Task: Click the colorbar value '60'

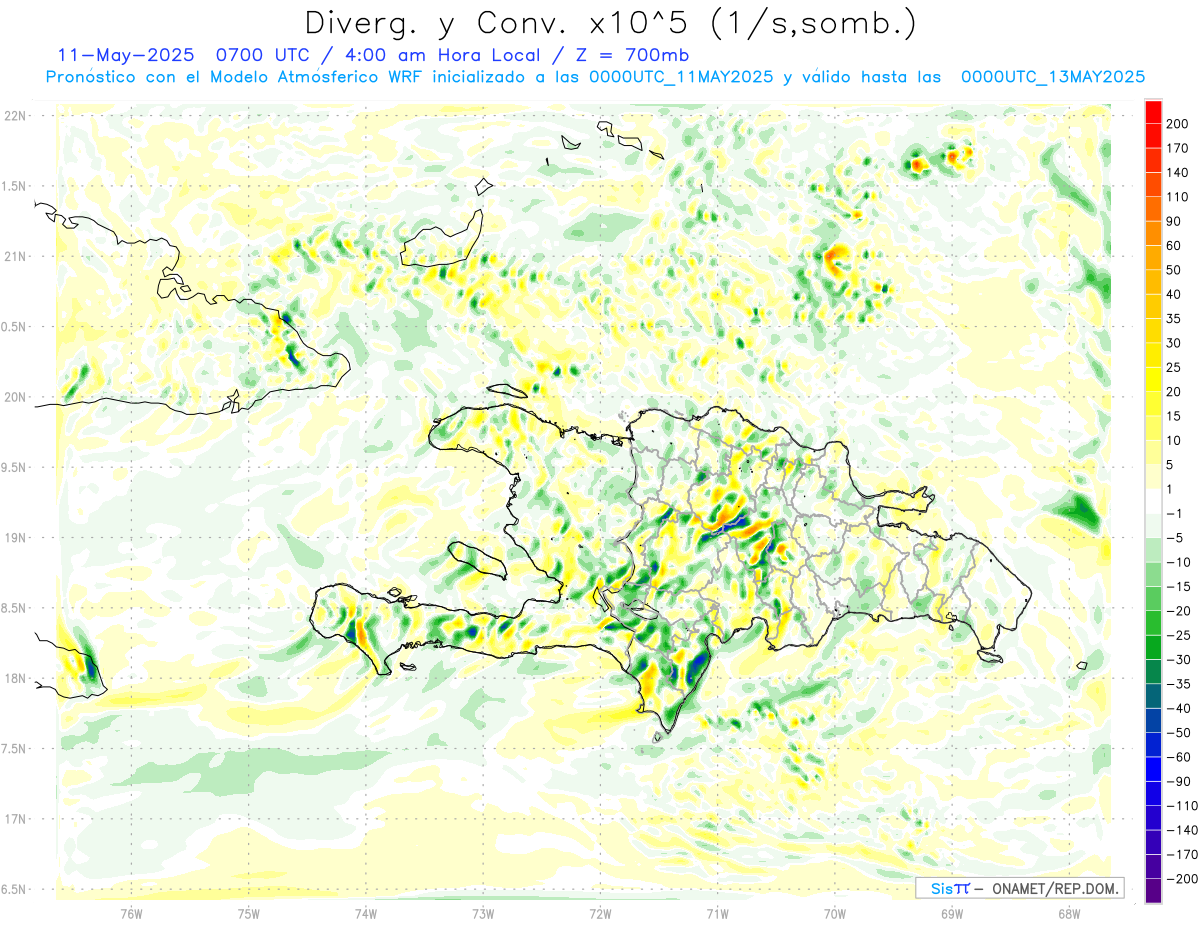Action: (x=1174, y=246)
